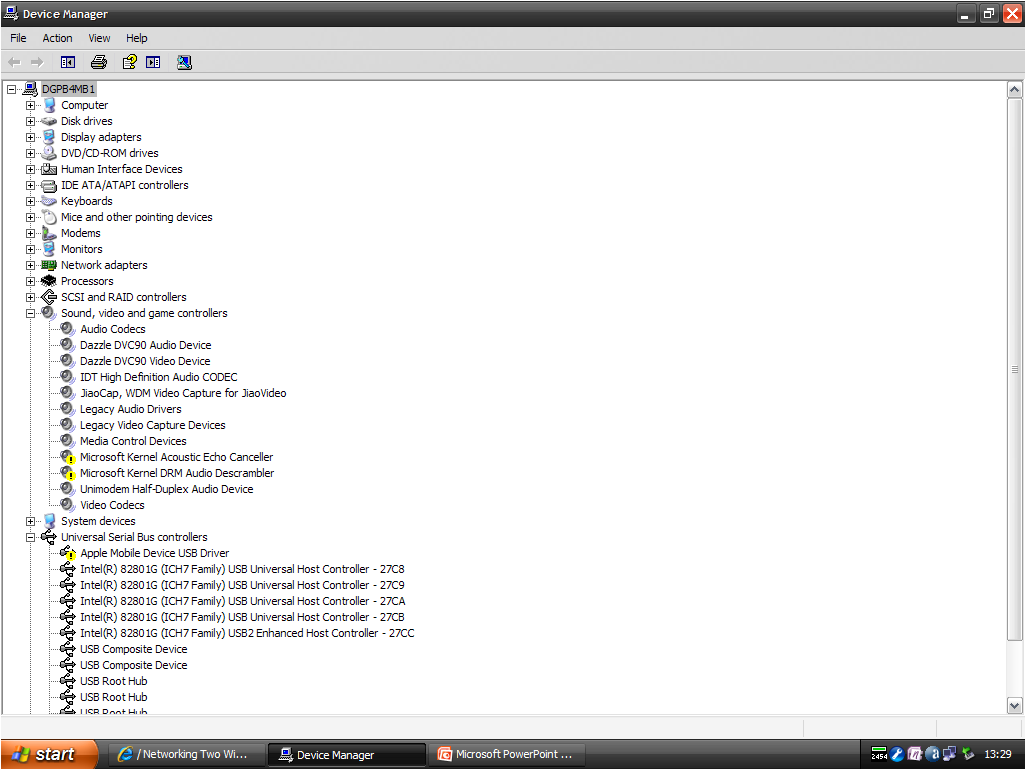
Task: Select Dazzle DVC90 Video Device
Action: click(x=145, y=361)
